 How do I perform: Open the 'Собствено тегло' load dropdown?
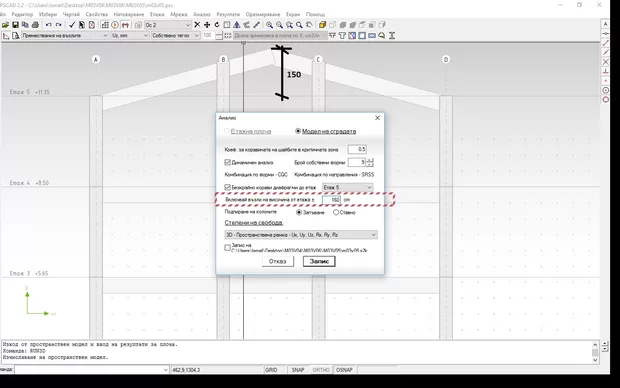point(176,36)
